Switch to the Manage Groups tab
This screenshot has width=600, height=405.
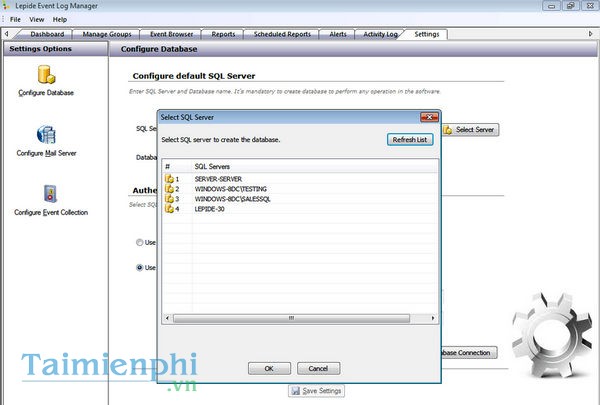coord(107,34)
